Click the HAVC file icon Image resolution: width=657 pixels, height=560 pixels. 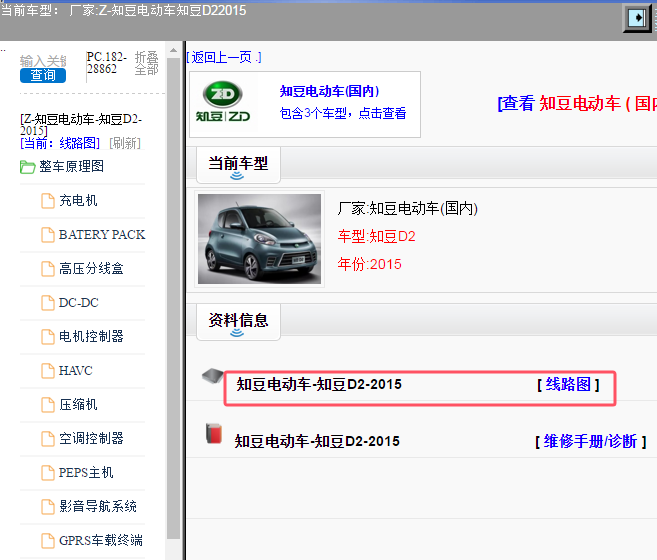[48, 371]
